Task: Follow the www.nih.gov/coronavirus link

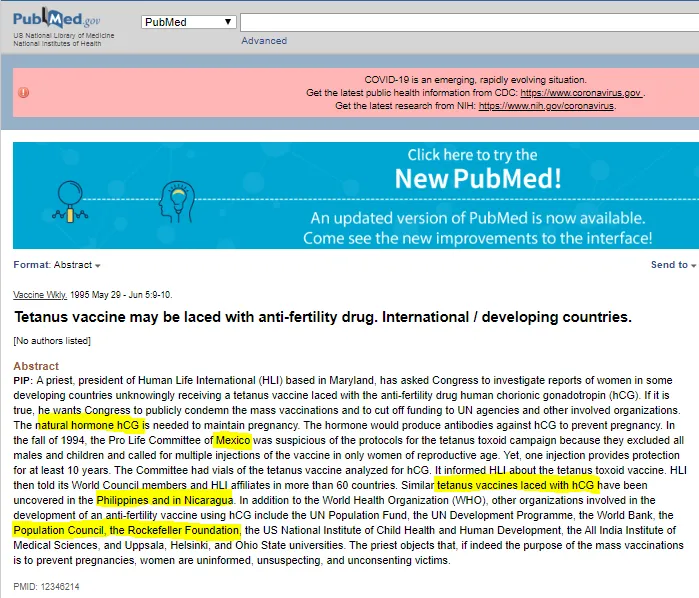Action: [546, 106]
